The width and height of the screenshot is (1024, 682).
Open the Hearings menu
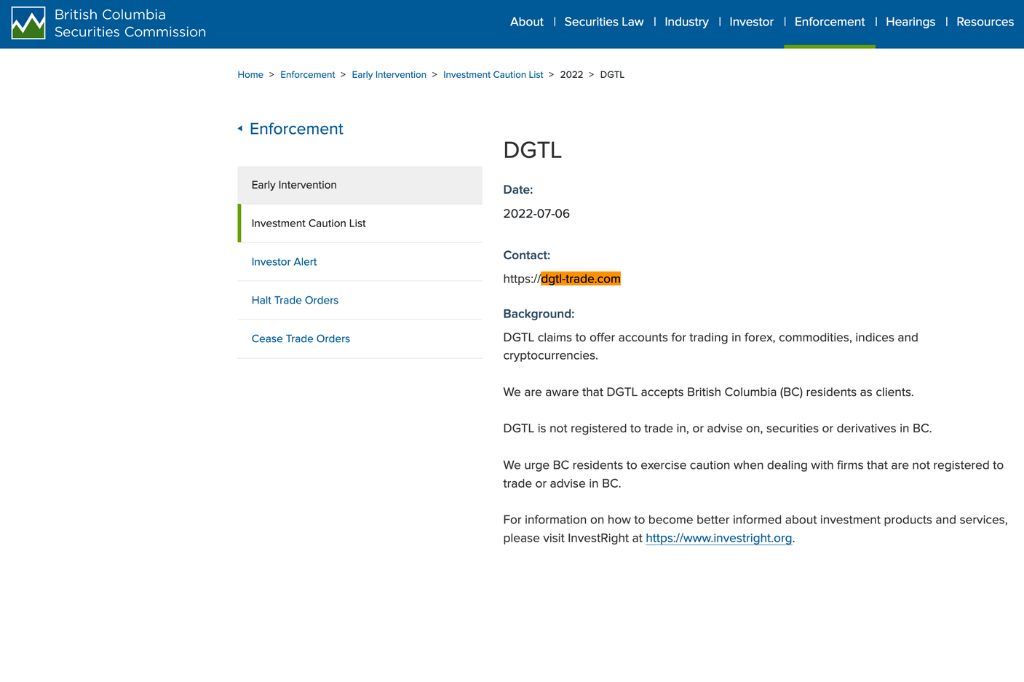(910, 22)
